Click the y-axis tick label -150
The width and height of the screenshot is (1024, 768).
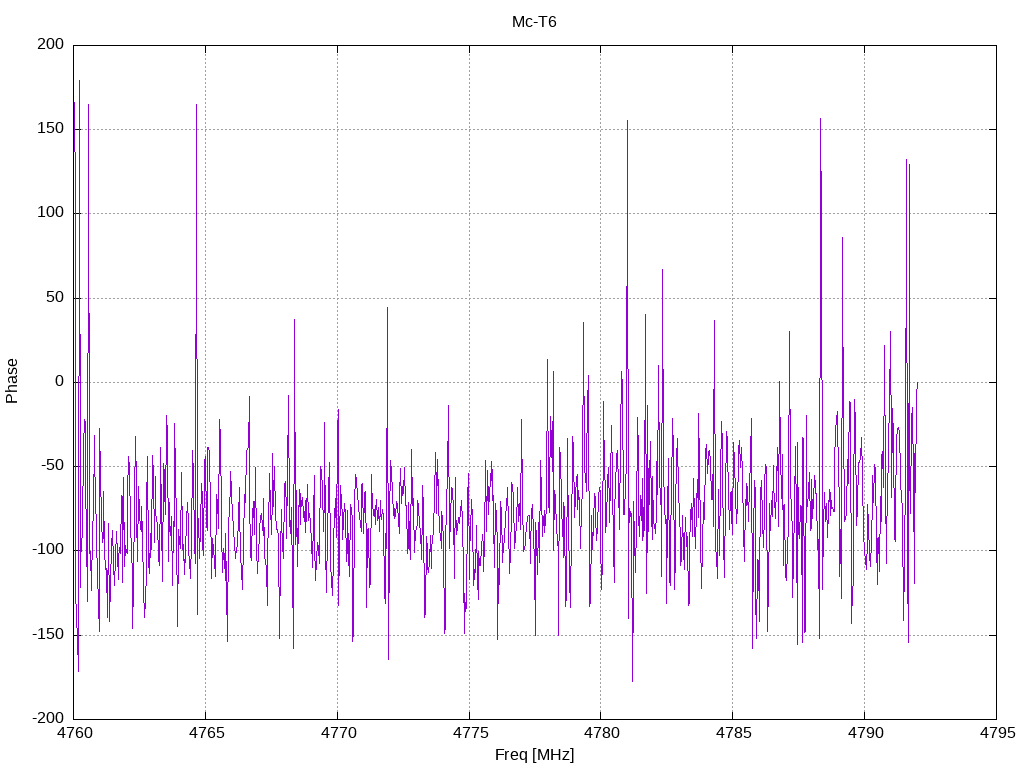point(48,634)
